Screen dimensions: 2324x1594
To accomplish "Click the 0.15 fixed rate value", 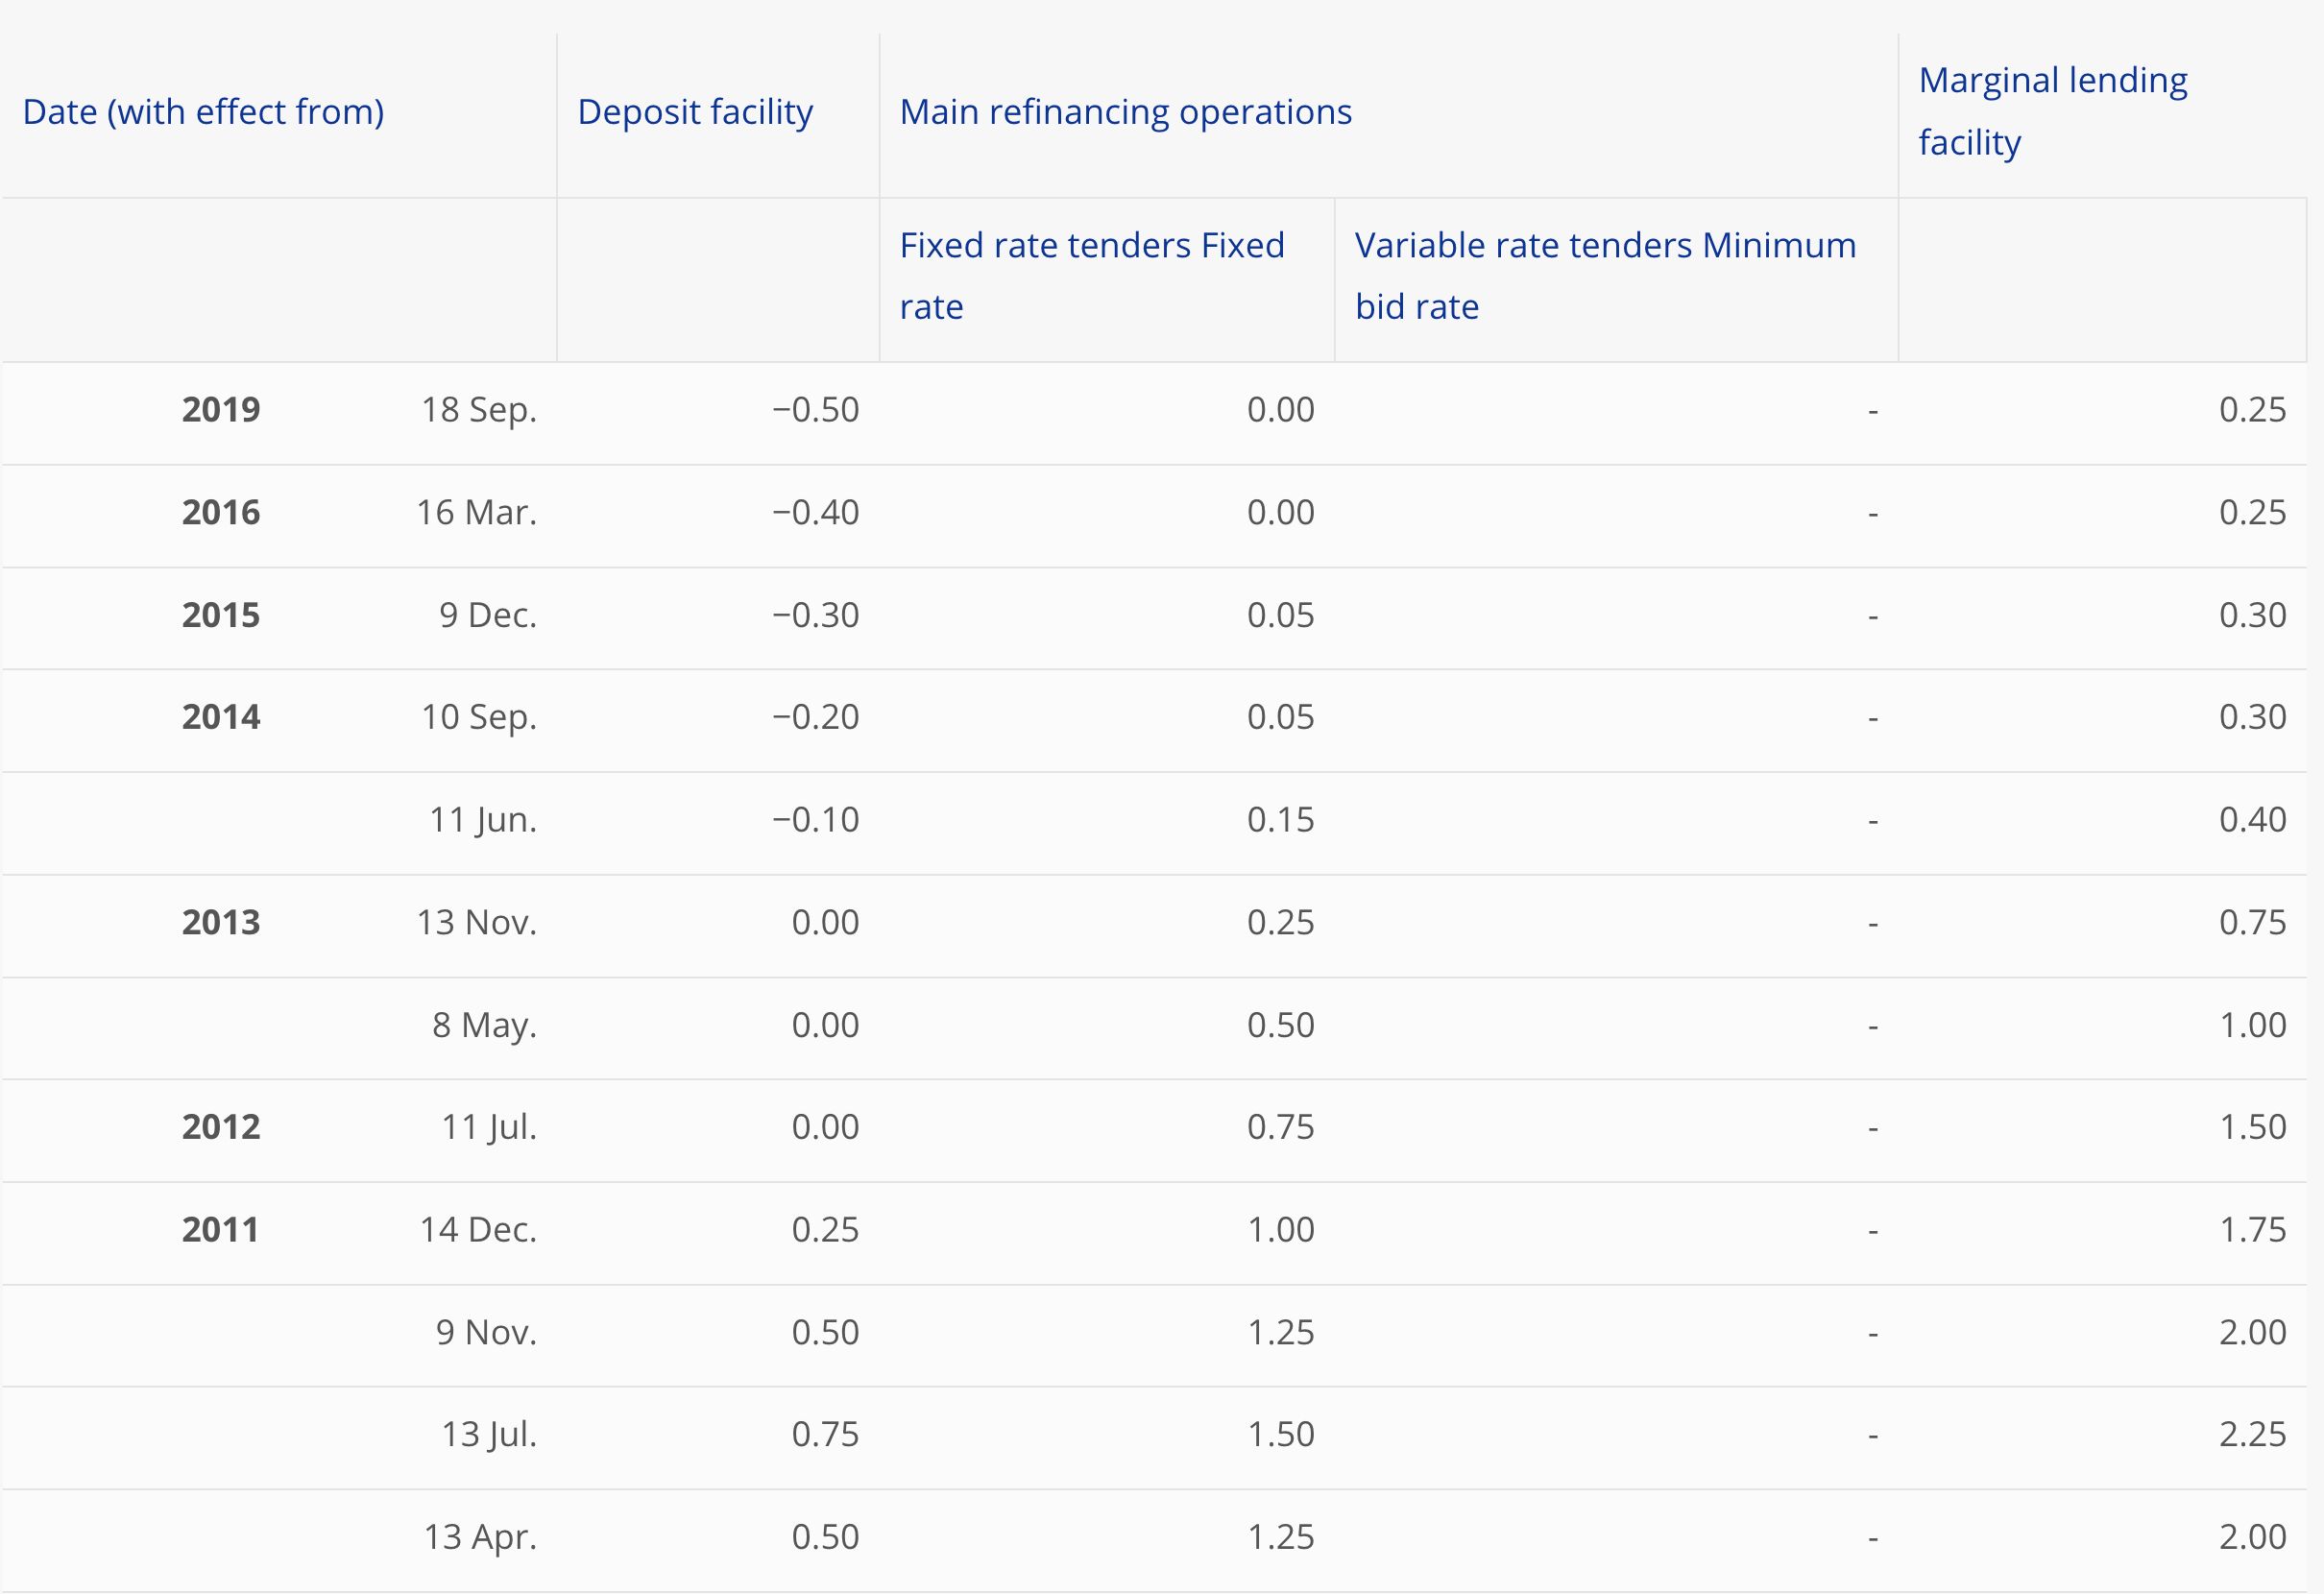I will (1280, 820).
